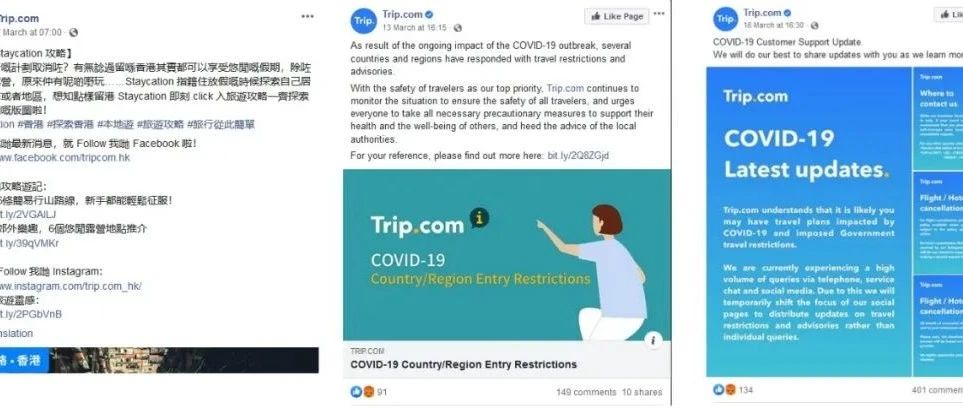Viewport: 963px width, 408px height.
Task: Open the three-dots options on the 13 March post
Action: point(659,14)
